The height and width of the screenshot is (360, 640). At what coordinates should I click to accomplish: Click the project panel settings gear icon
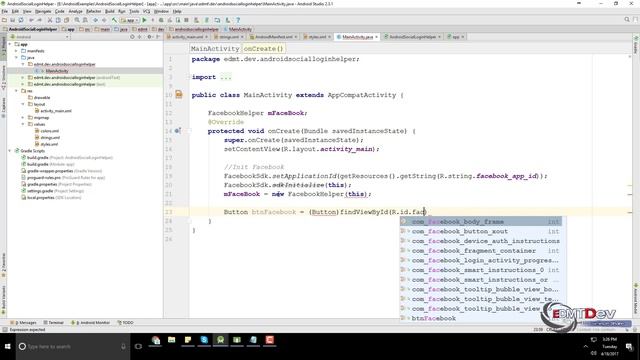point(149,37)
